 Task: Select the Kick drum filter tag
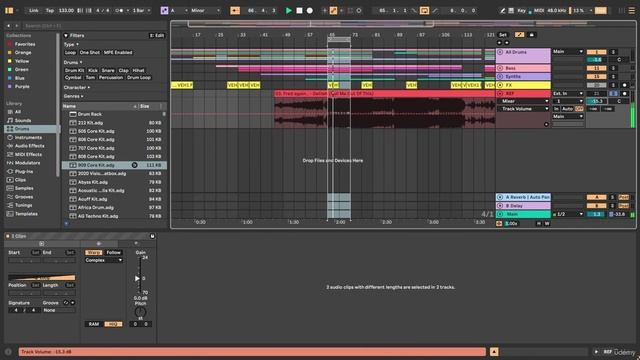[93, 71]
